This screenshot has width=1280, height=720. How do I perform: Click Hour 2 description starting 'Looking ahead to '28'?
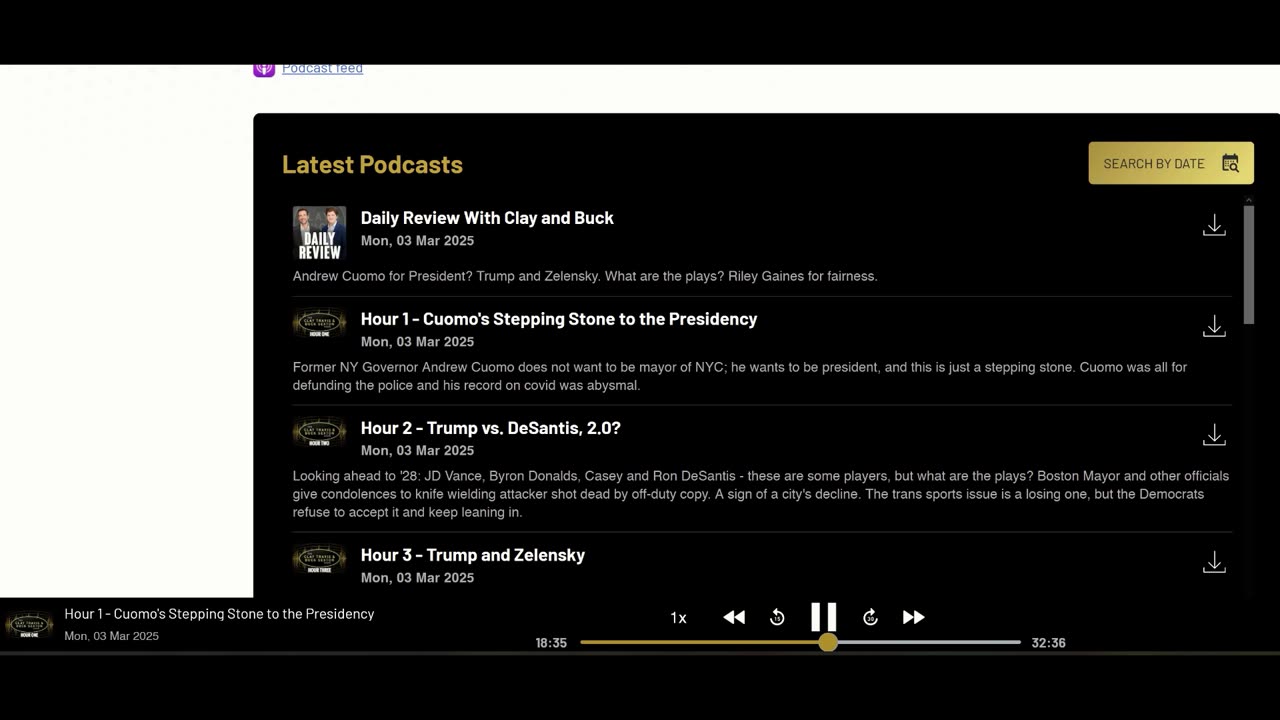click(761, 494)
